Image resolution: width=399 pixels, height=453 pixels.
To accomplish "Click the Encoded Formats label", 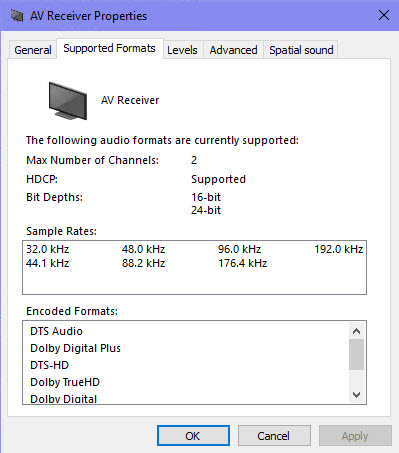I will [72, 311].
